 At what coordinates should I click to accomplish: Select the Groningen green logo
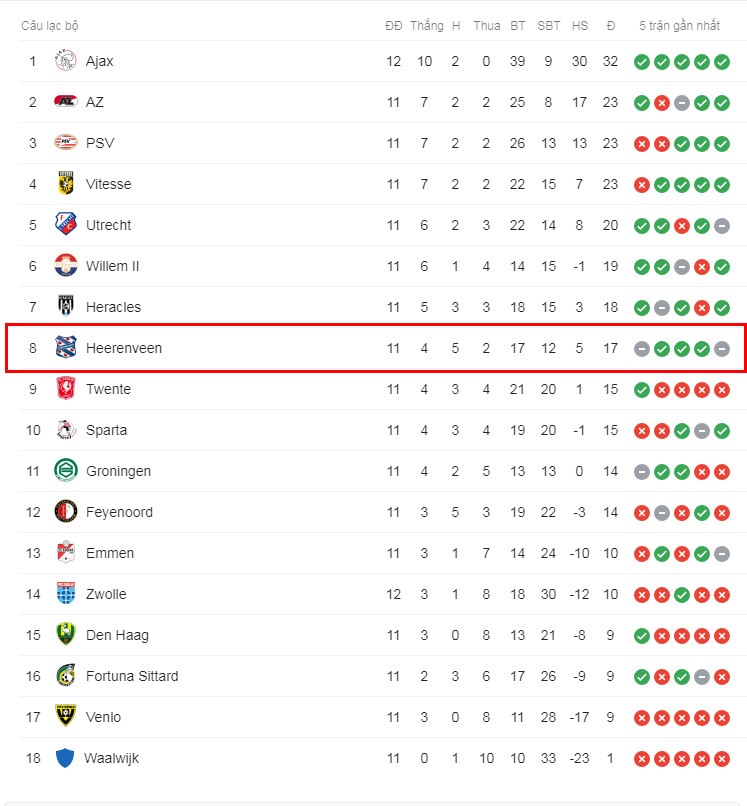tap(65, 470)
